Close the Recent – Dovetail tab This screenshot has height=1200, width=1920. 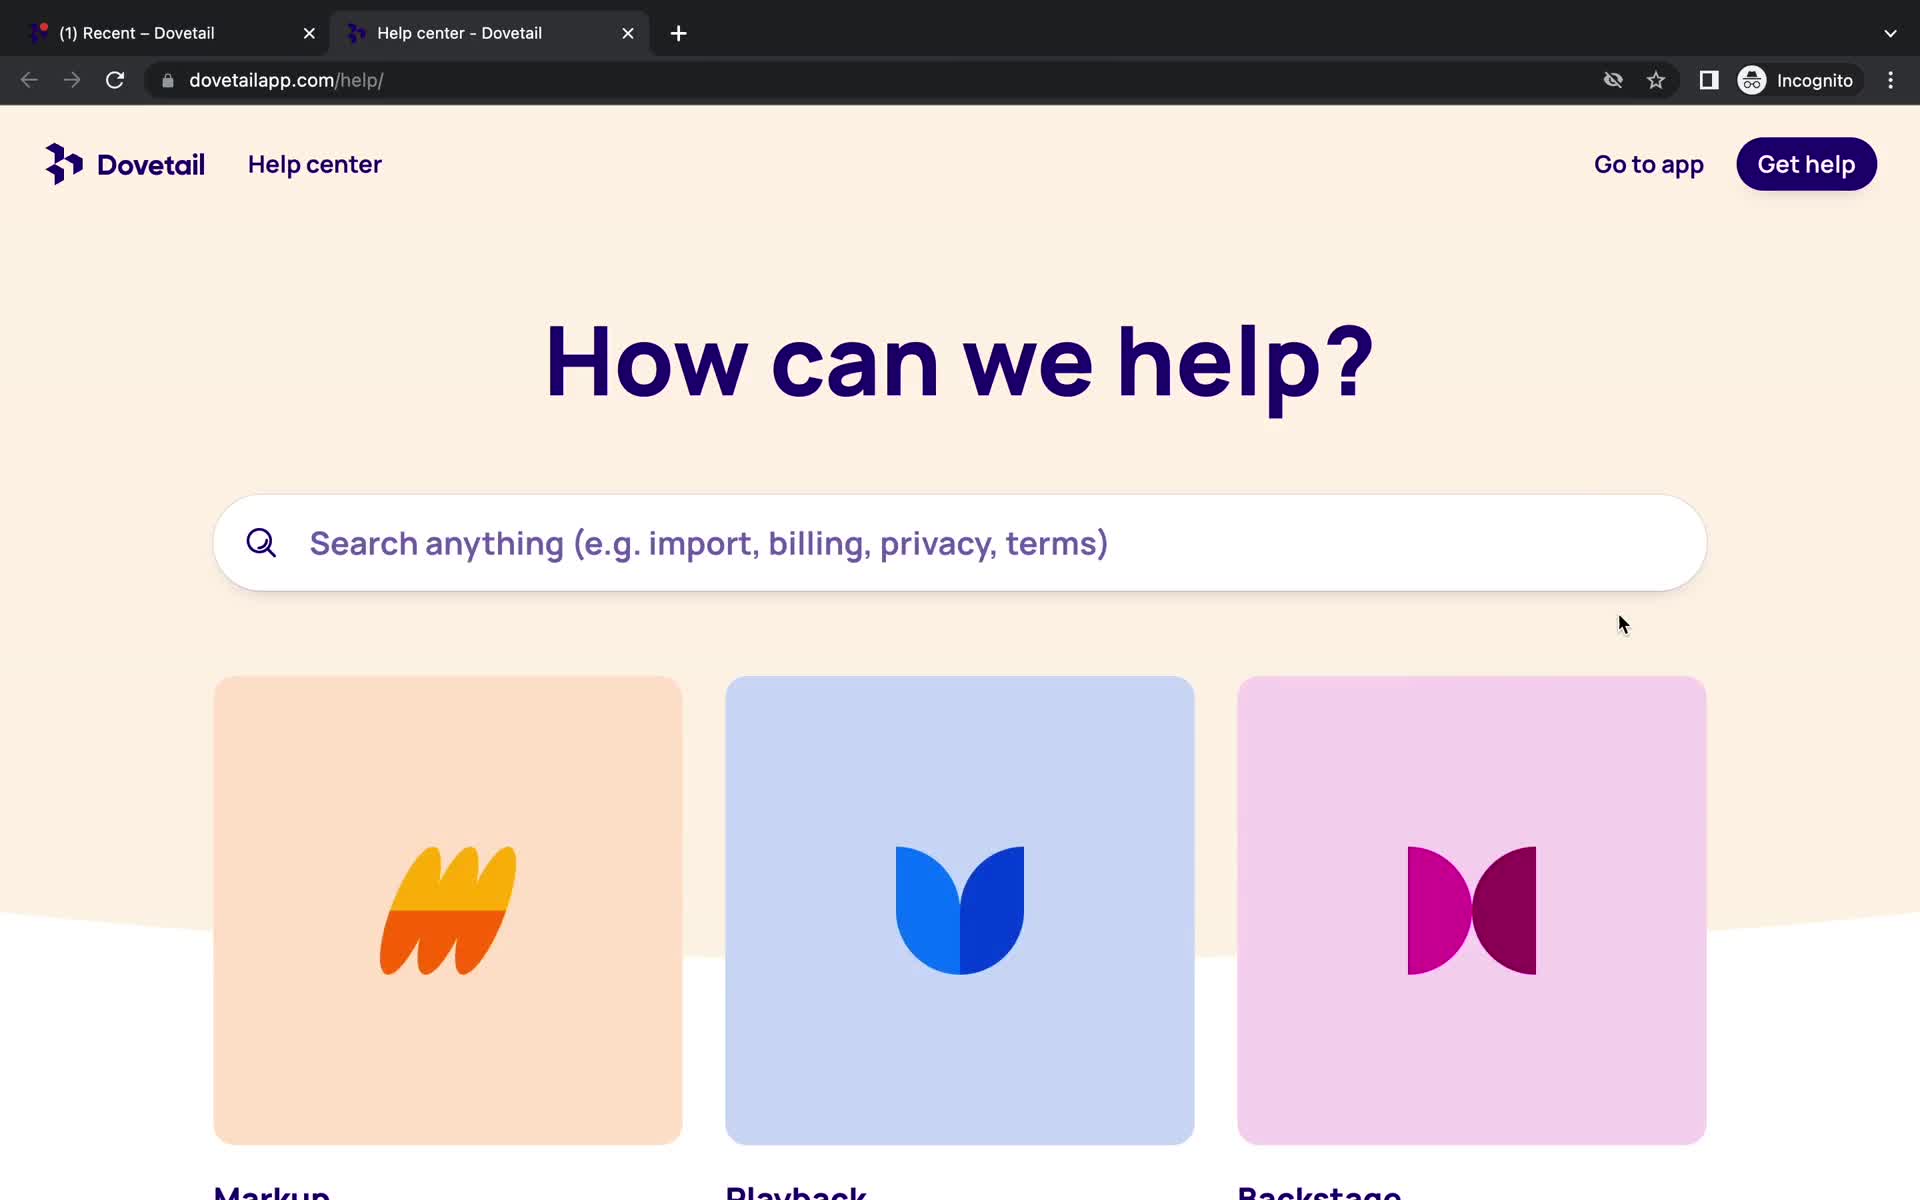pyautogui.click(x=309, y=33)
